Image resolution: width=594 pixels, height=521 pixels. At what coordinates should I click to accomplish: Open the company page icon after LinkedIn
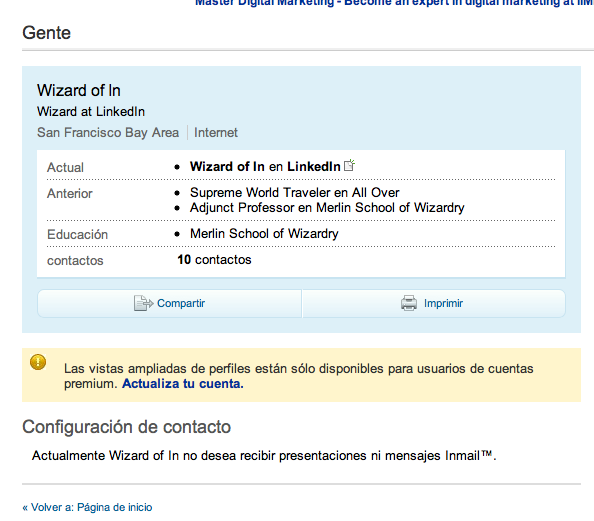(x=349, y=165)
